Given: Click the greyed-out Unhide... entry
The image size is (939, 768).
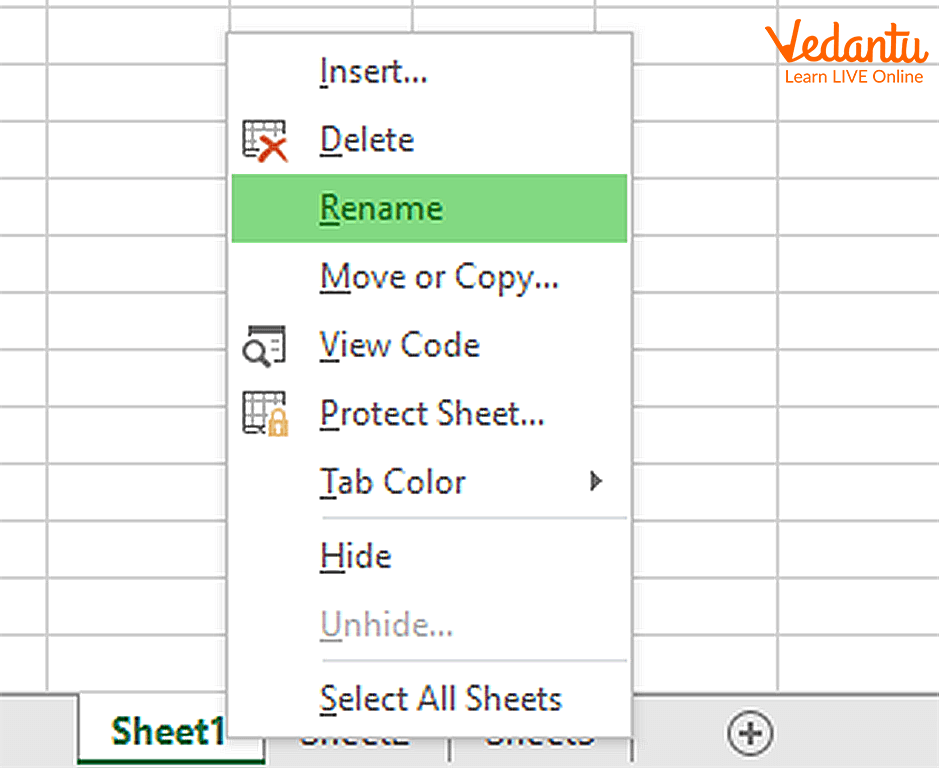Looking at the screenshot, I should (386, 626).
